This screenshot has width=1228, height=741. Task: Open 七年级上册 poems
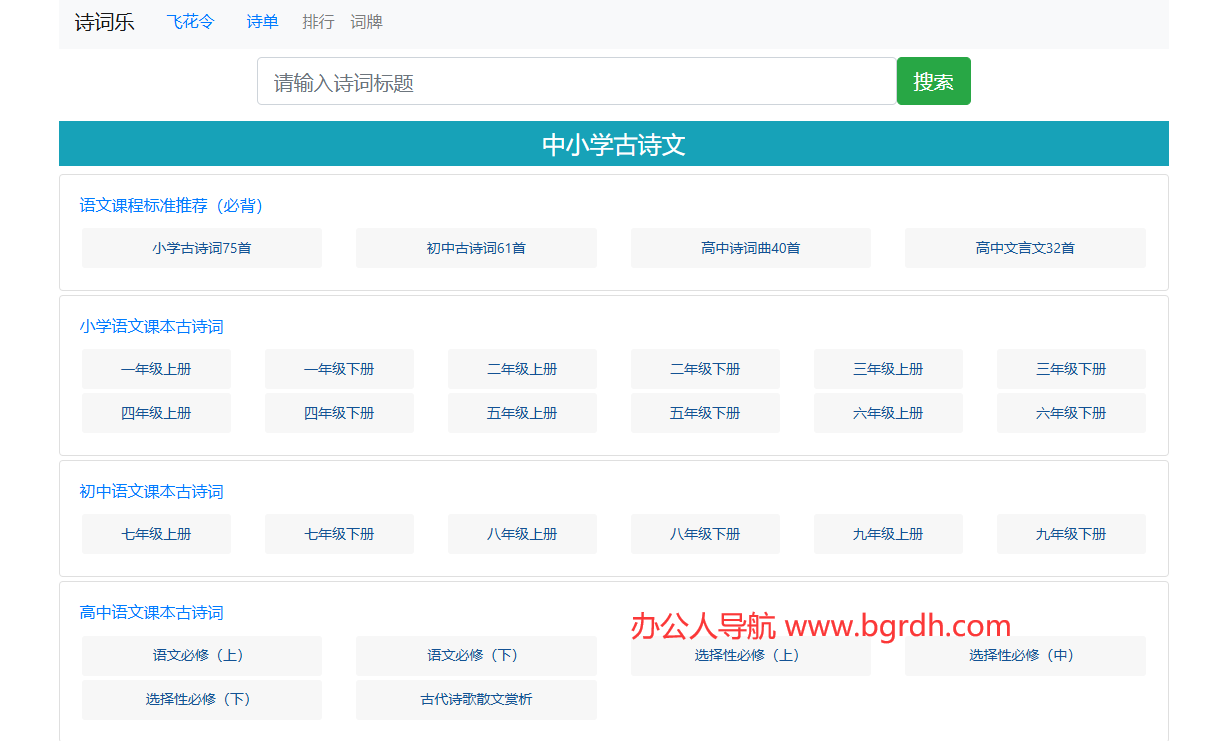(156, 534)
